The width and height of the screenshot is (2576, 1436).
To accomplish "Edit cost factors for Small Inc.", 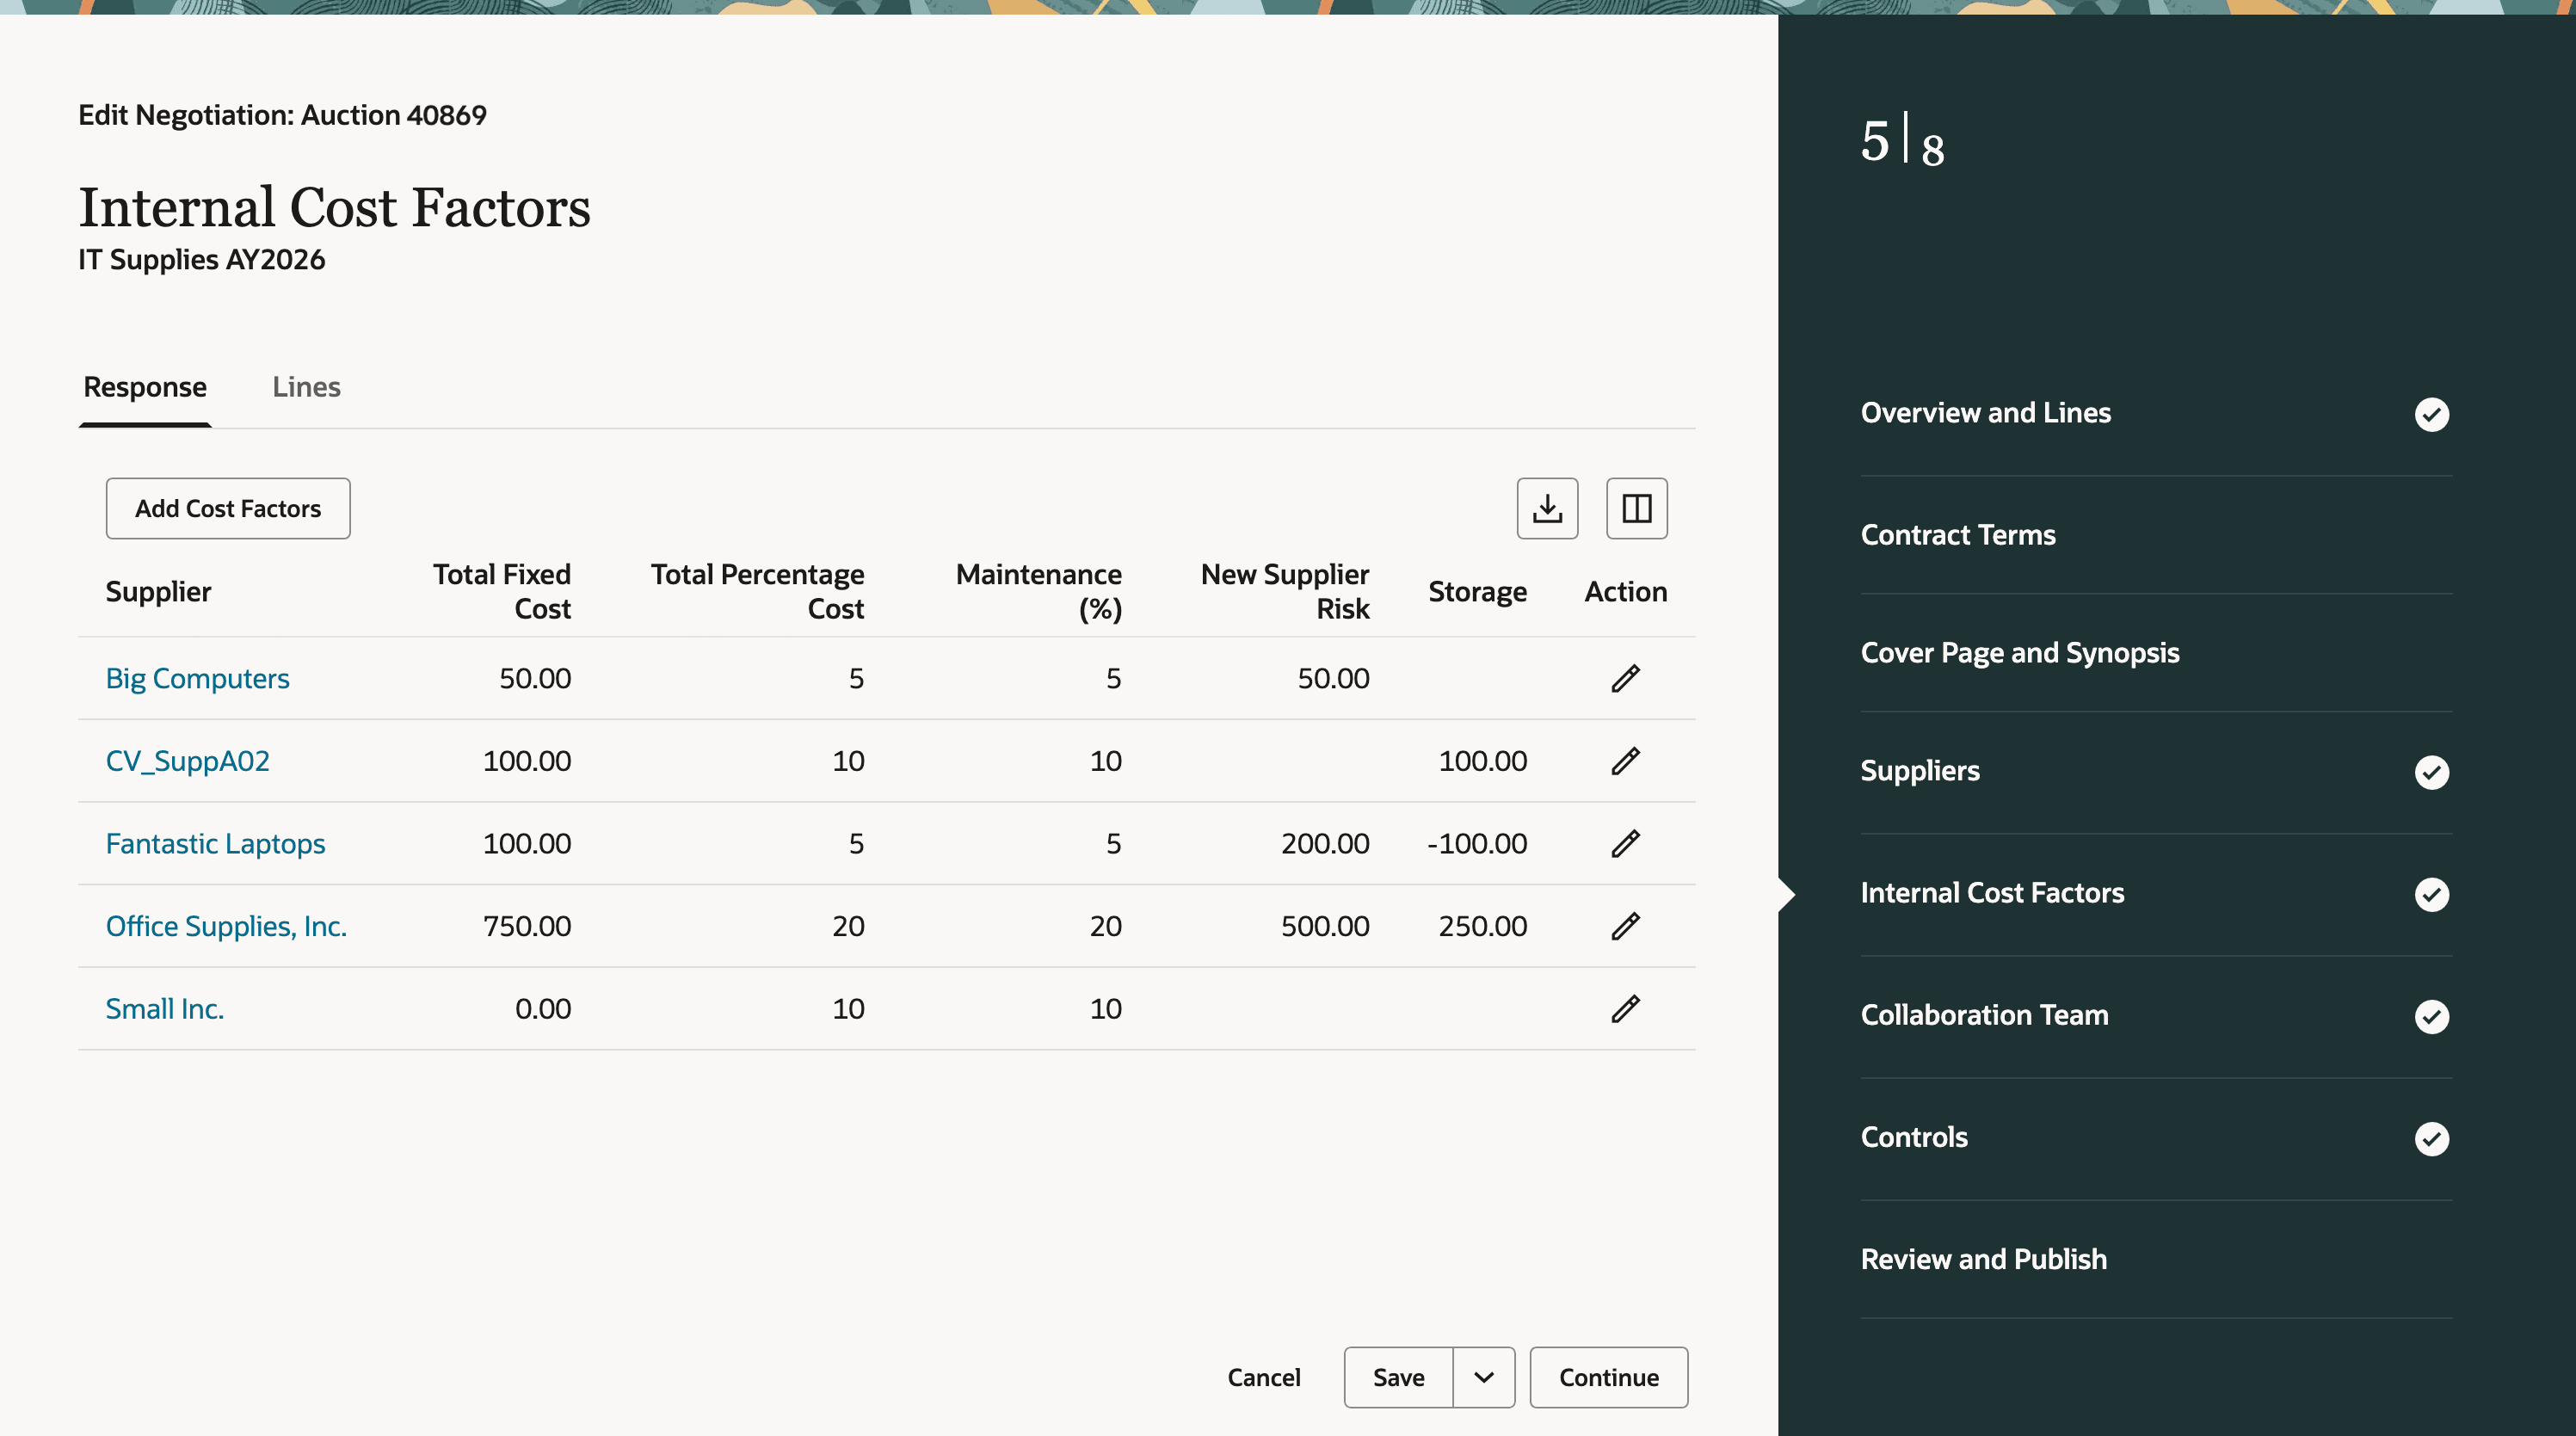I will (x=1625, y=1008).
